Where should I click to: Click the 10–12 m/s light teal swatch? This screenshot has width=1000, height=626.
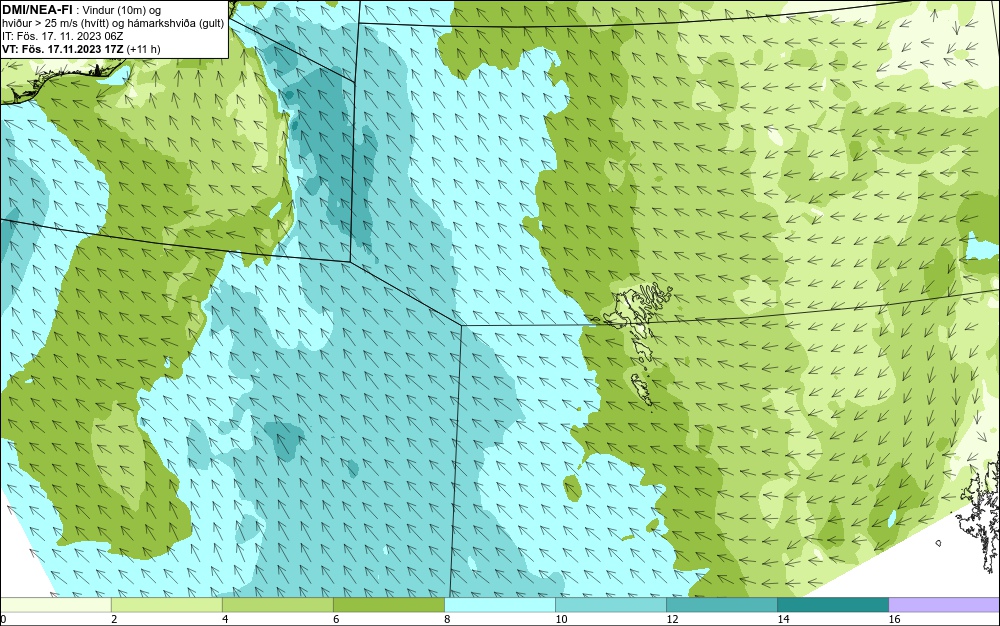(x=610, y=605)
